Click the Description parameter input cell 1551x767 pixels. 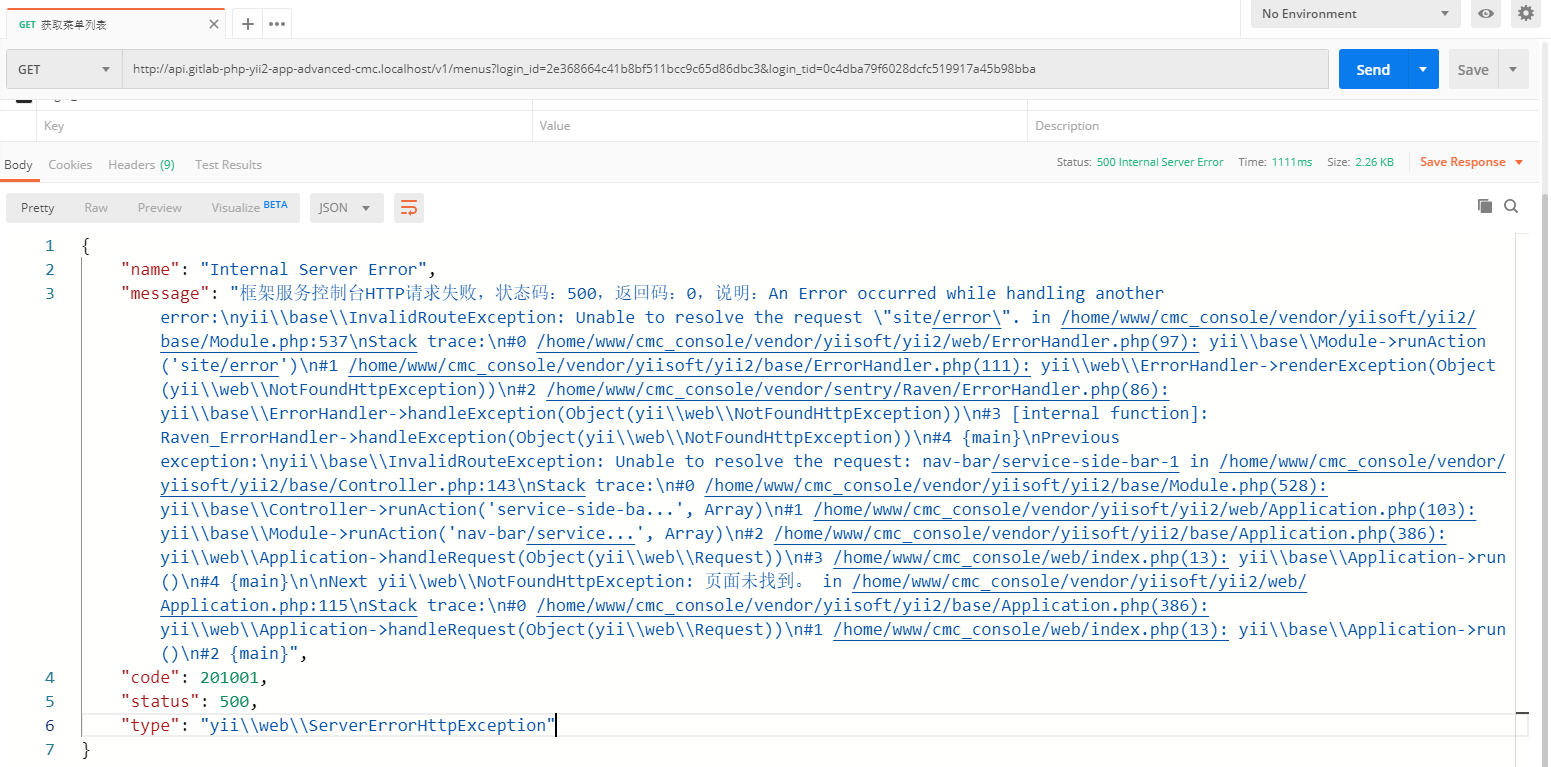(x=1283, y=126)
